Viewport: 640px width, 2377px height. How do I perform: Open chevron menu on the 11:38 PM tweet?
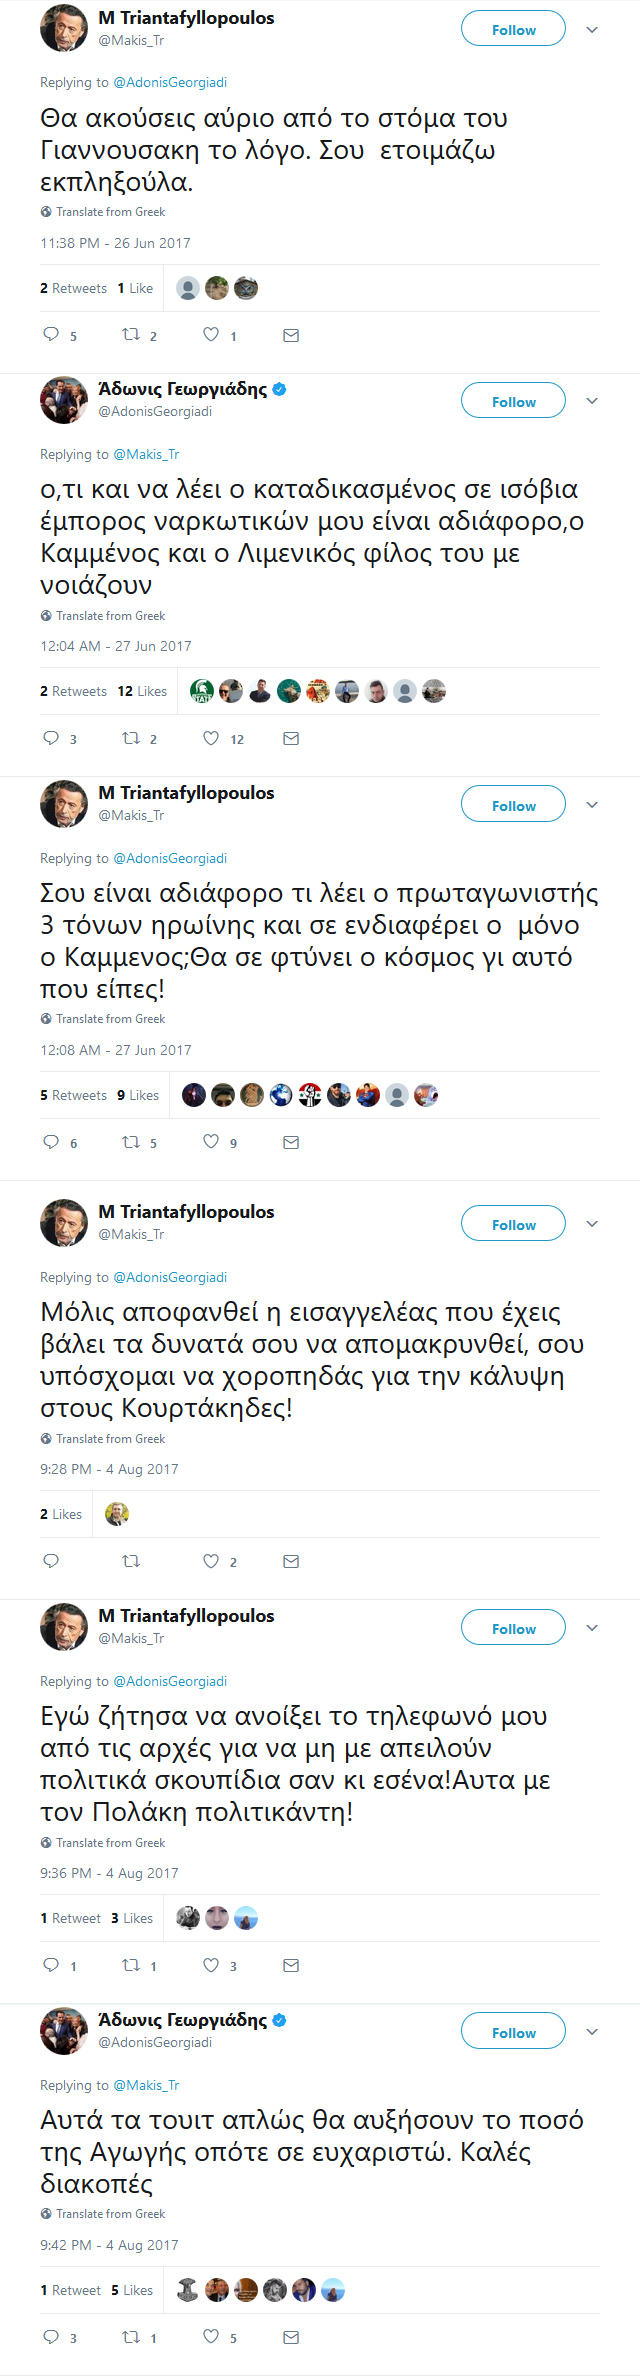coord(592,30)
